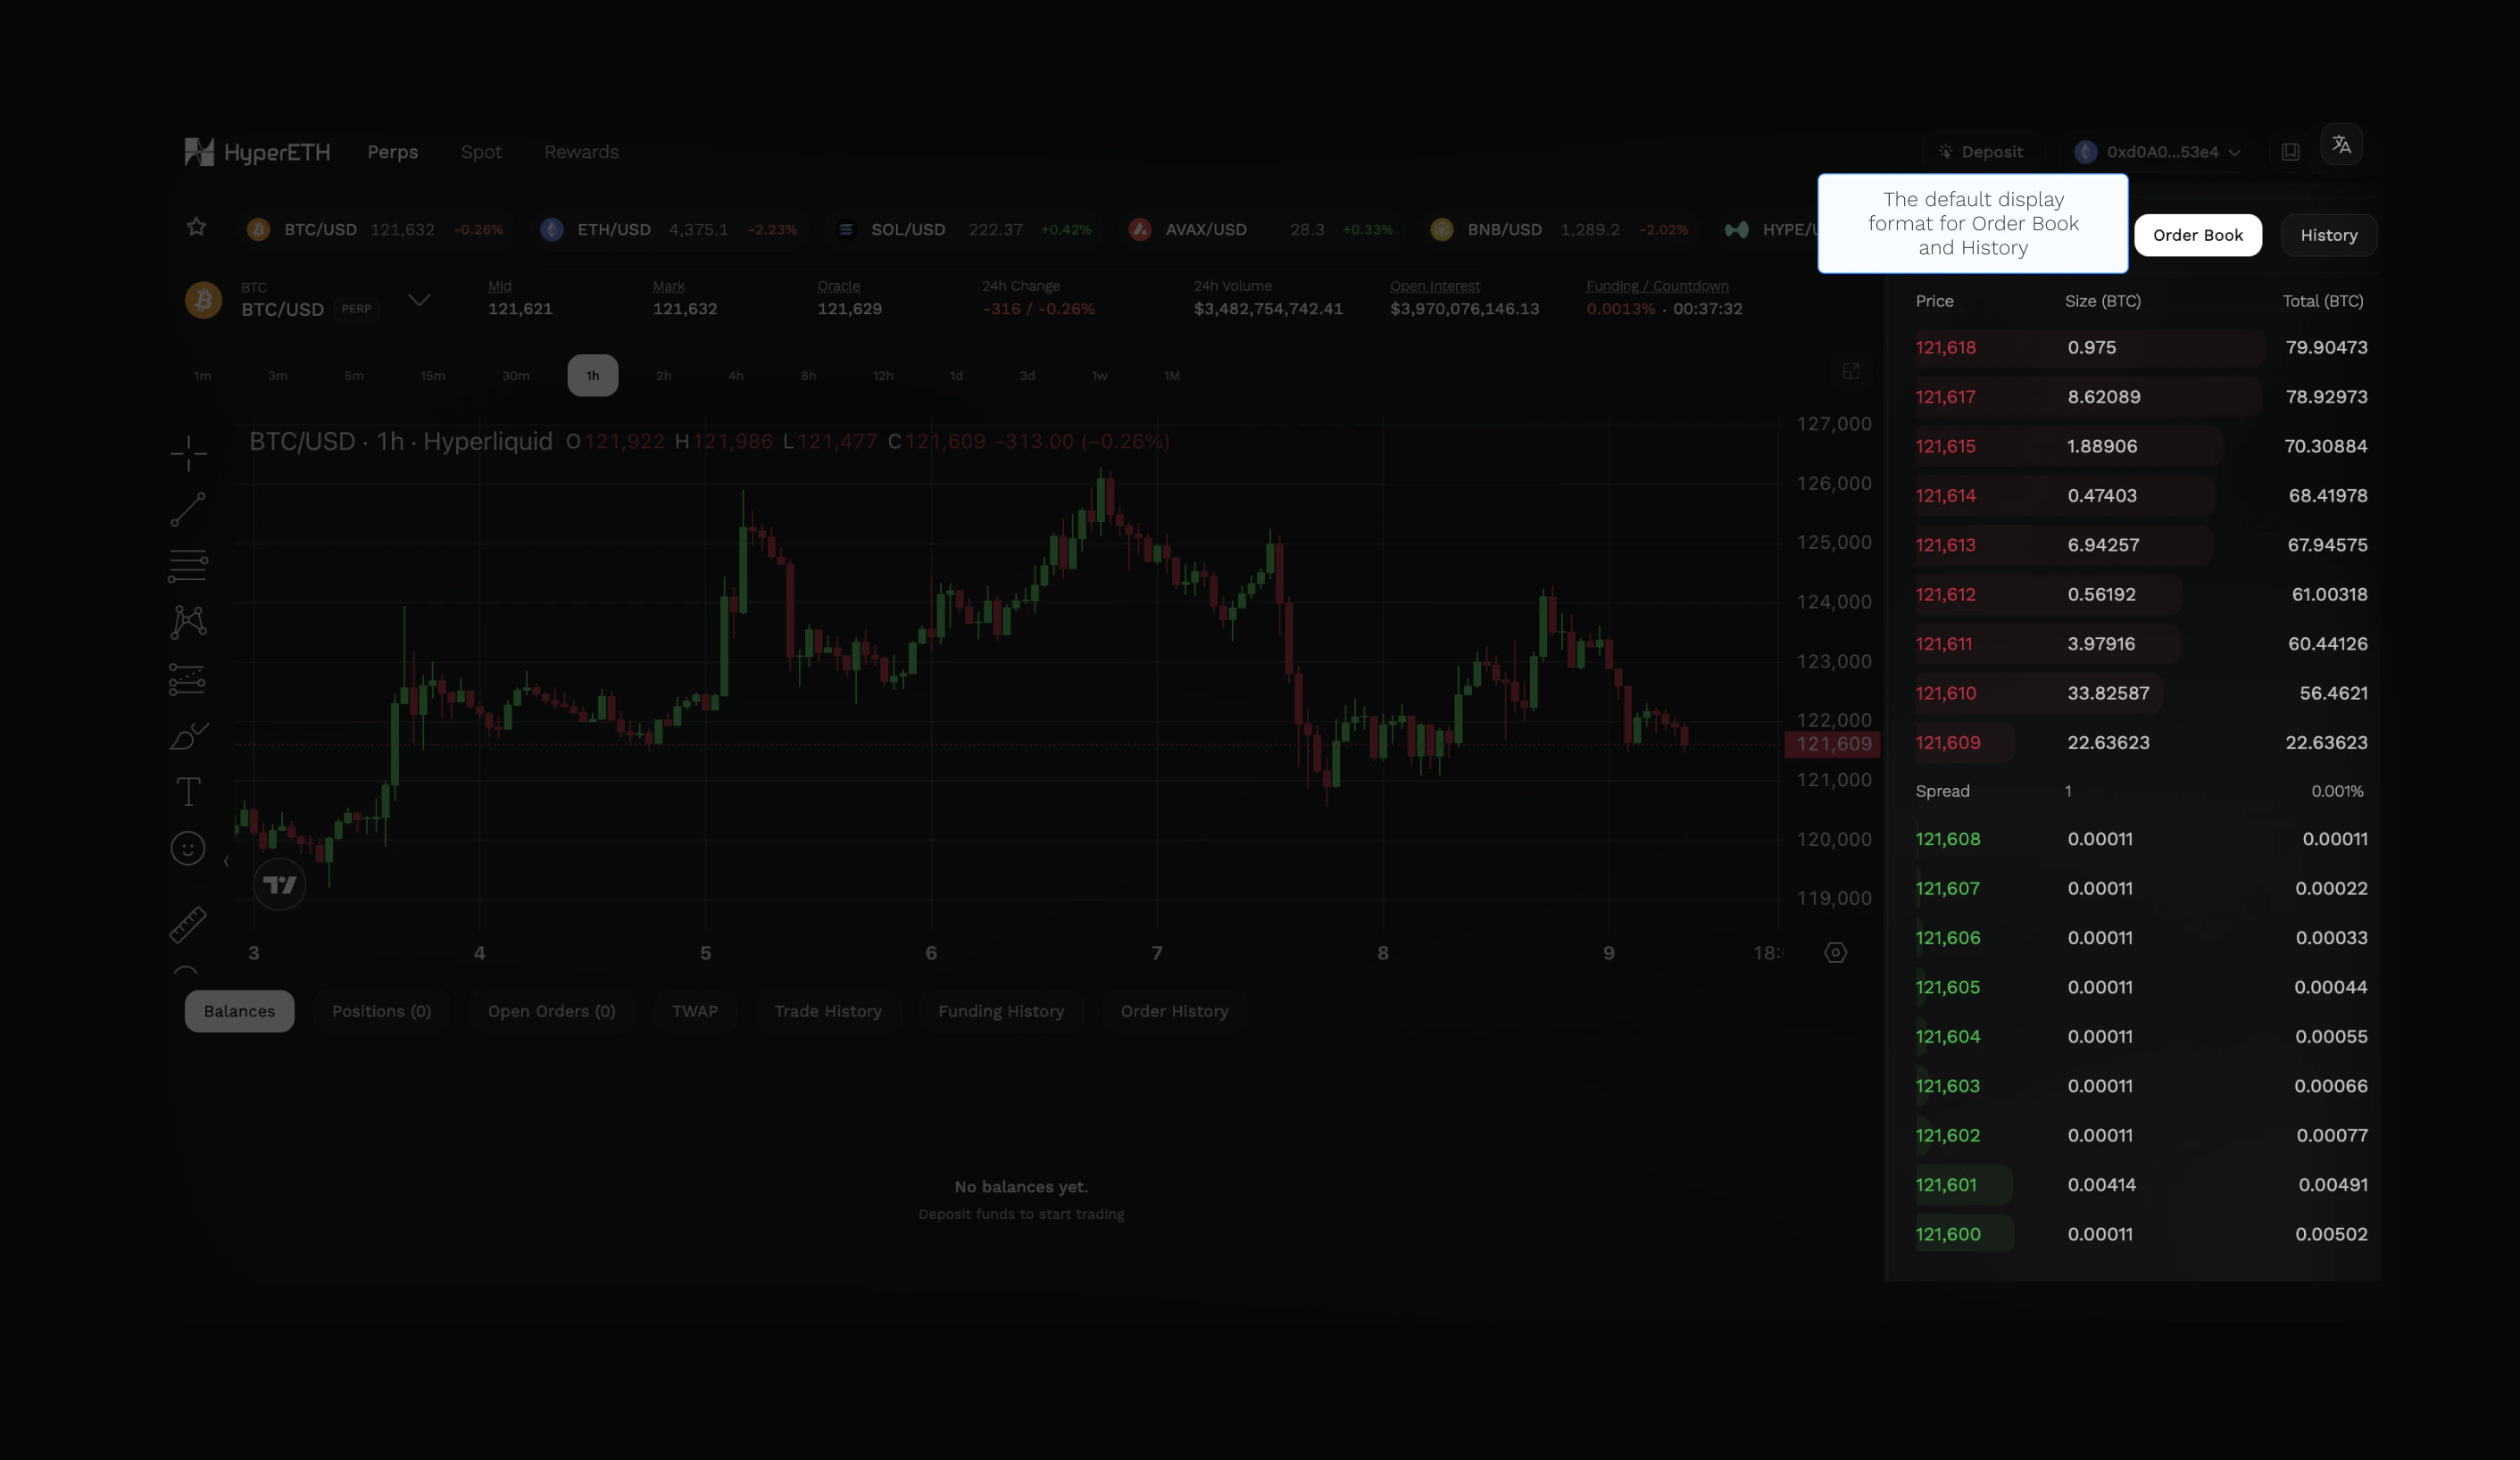2520x1460 pixels.
Task: Open the Fibonacci retracement tool
Action: (x=188, y=565)
